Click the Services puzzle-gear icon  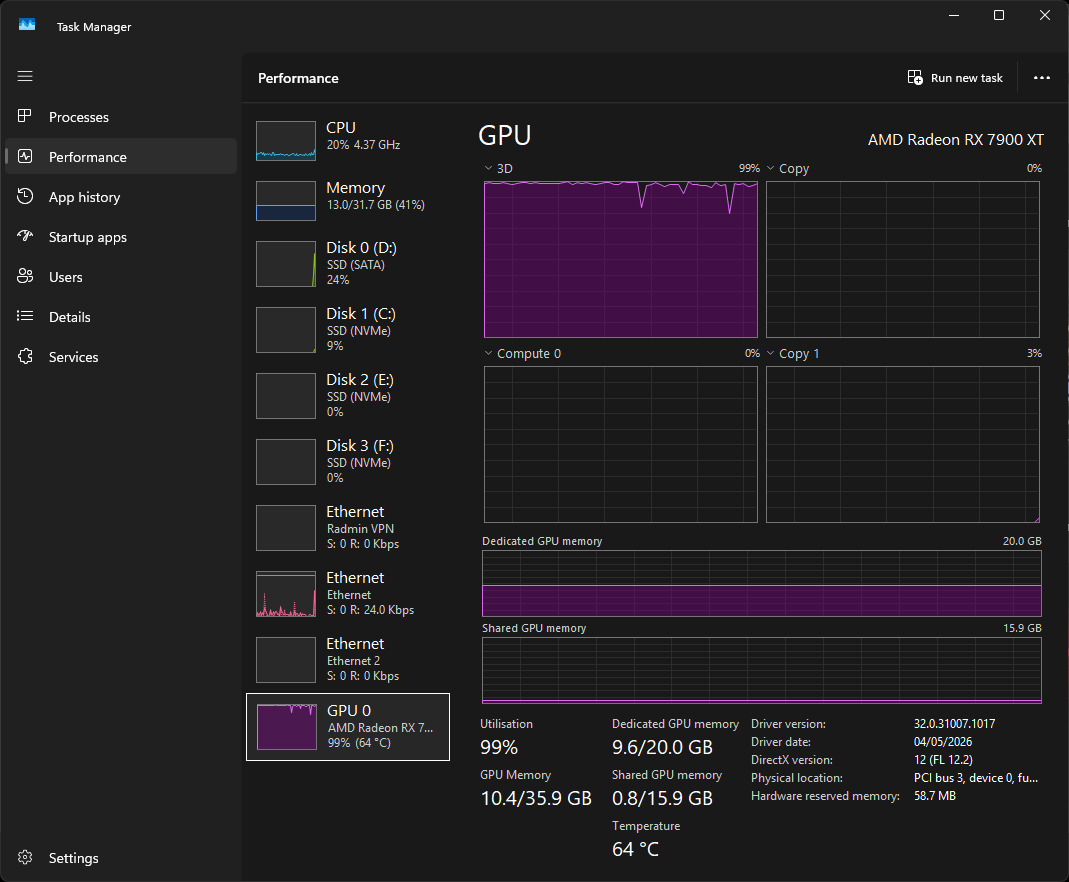coord(25,356)
